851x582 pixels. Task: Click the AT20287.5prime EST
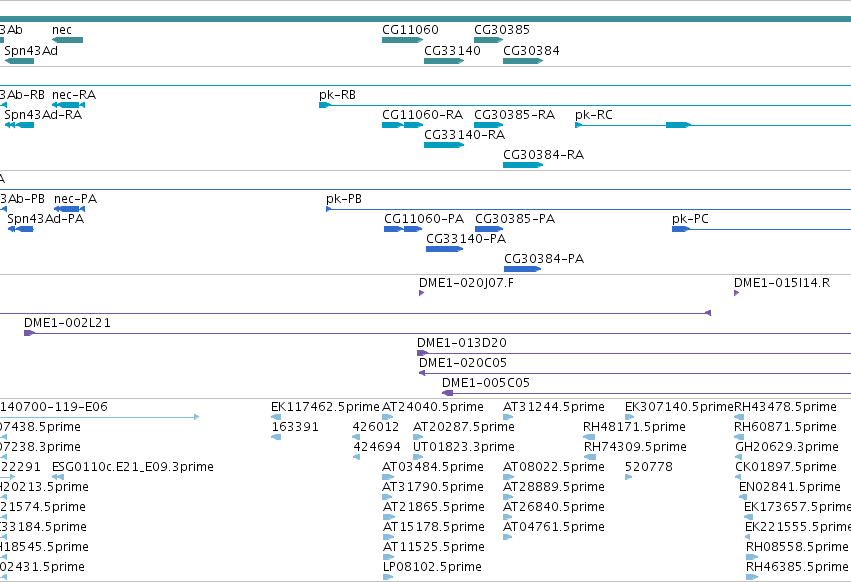point(418,437)
